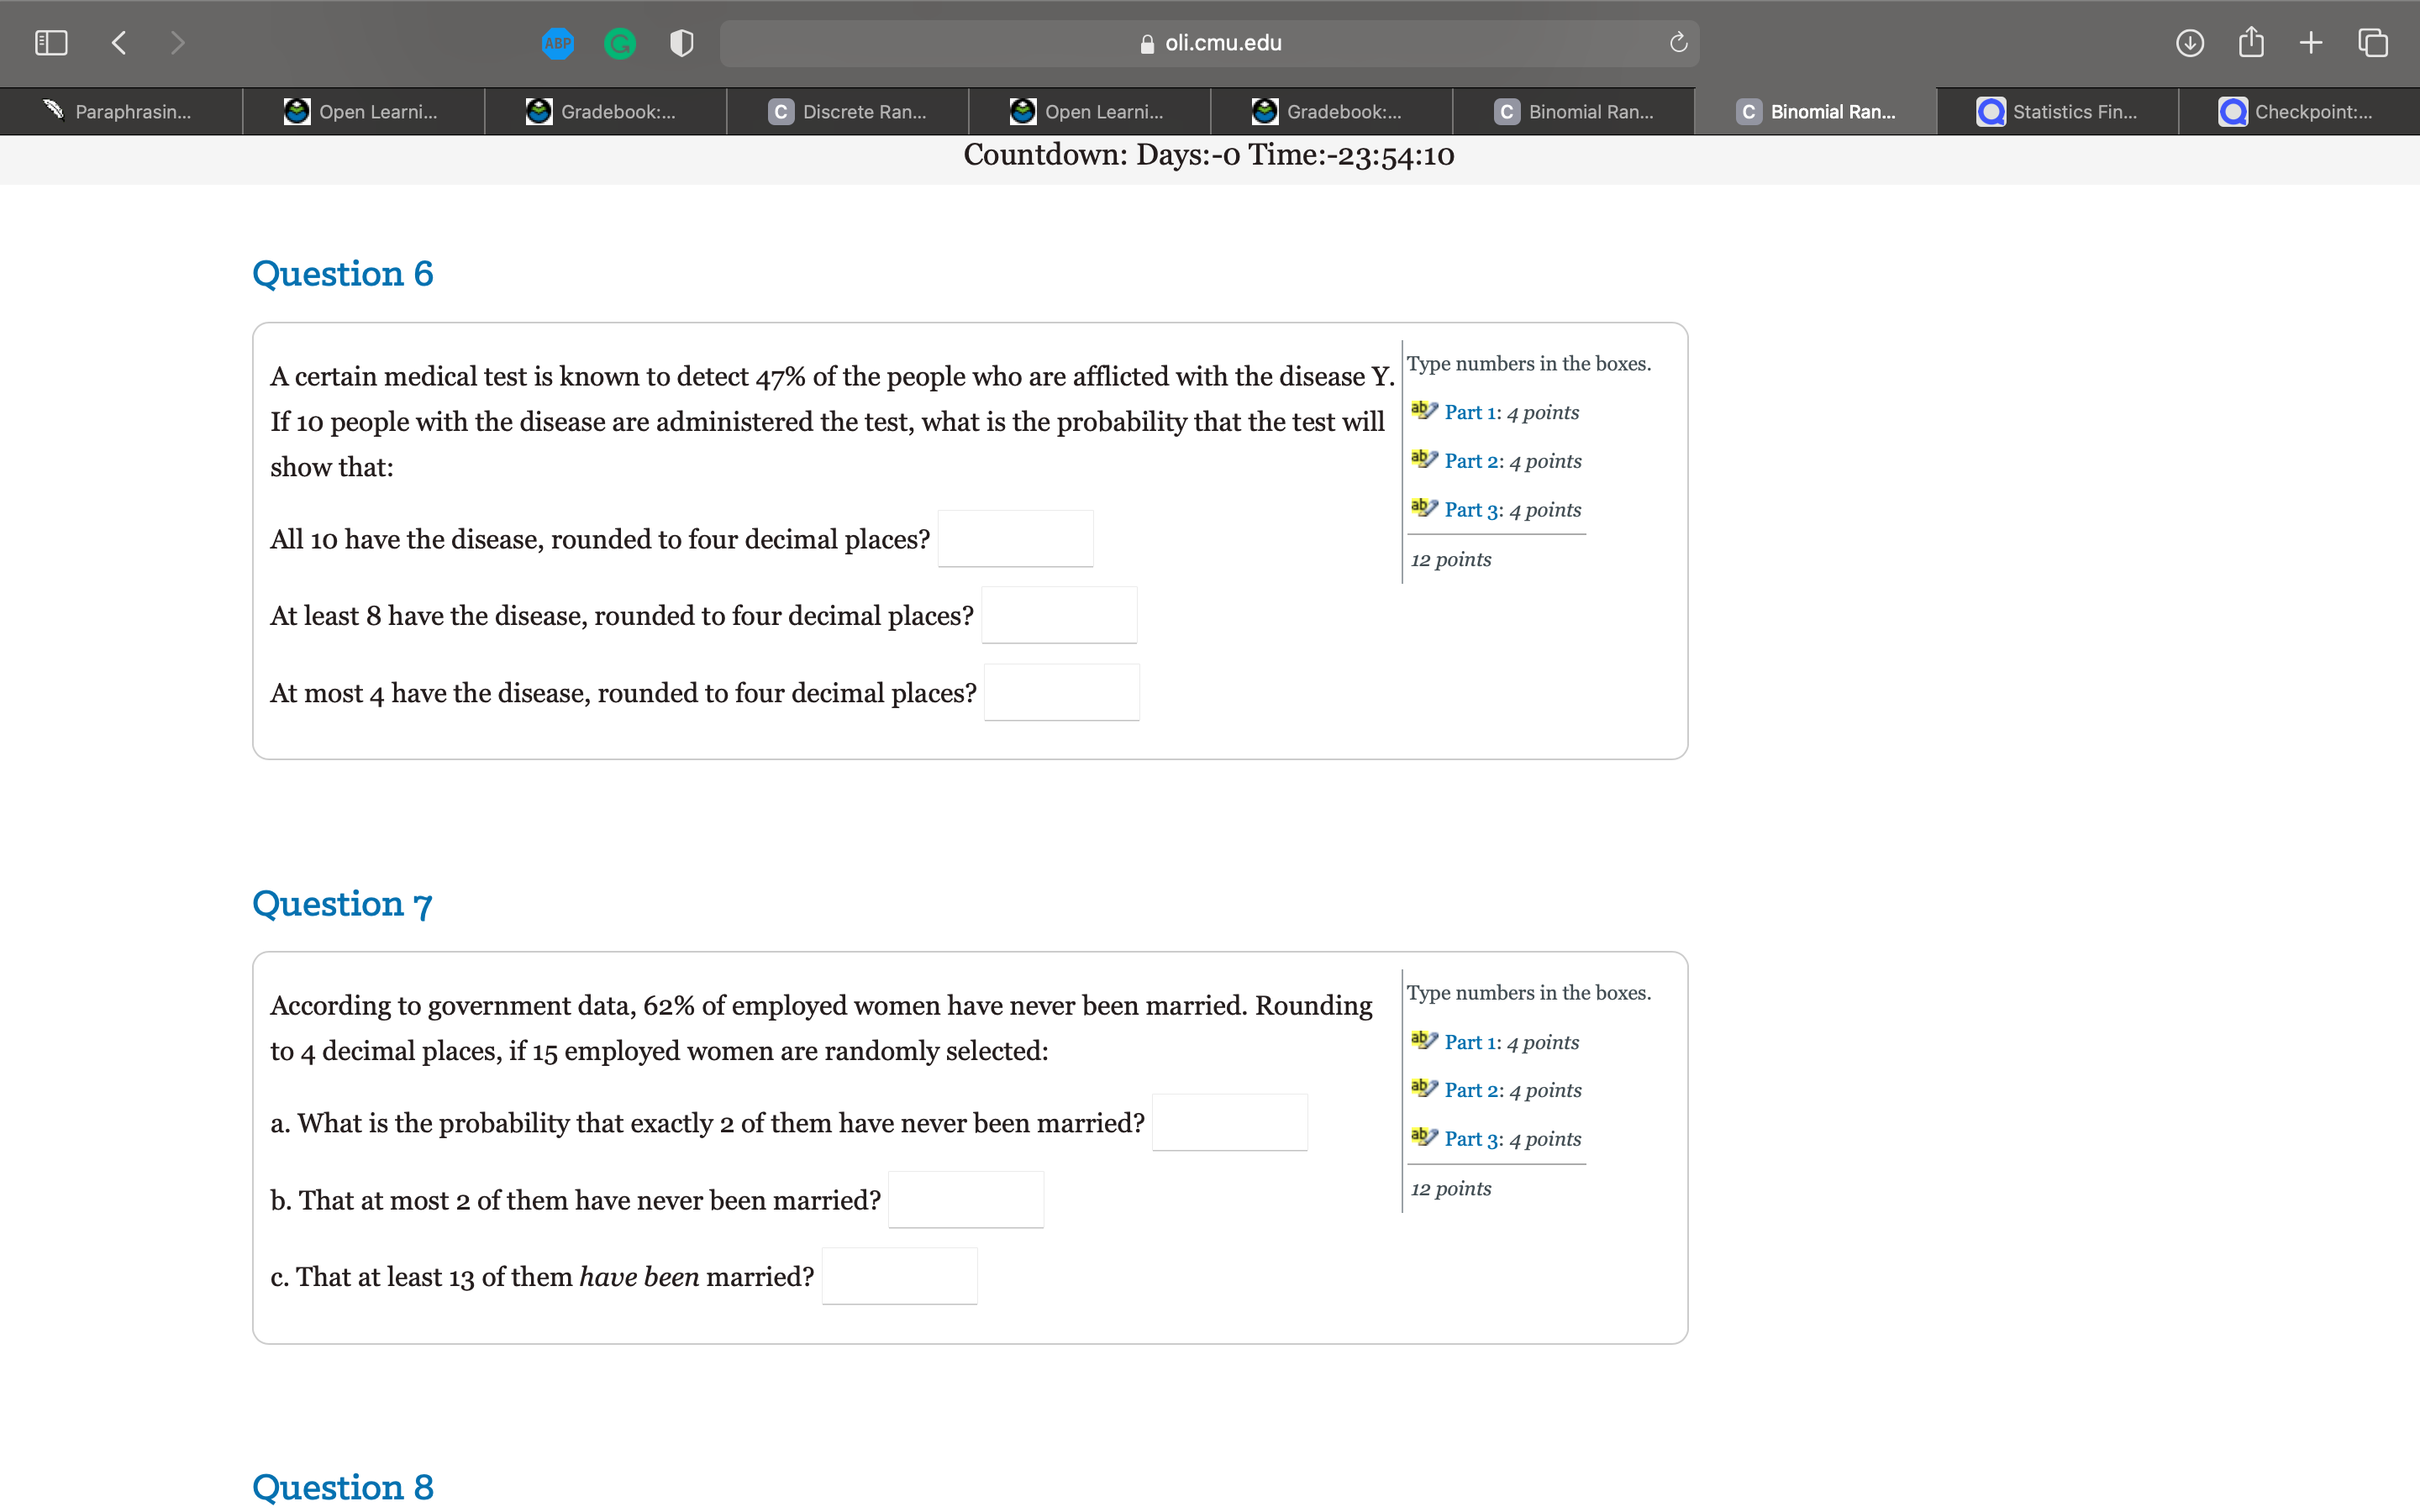Open the Downloads list
Viewport: 2420px width, 1512px height.
[2189, 42]
